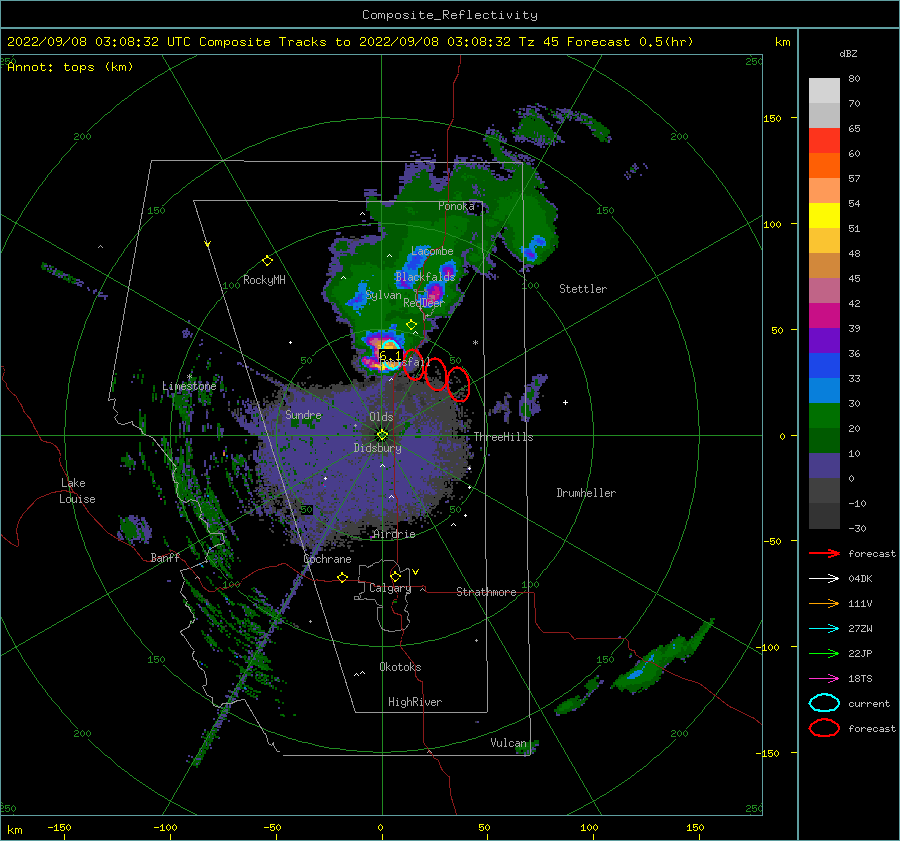Click the Drumheller label
Screen dimensions: 900x841
point(586,493)
